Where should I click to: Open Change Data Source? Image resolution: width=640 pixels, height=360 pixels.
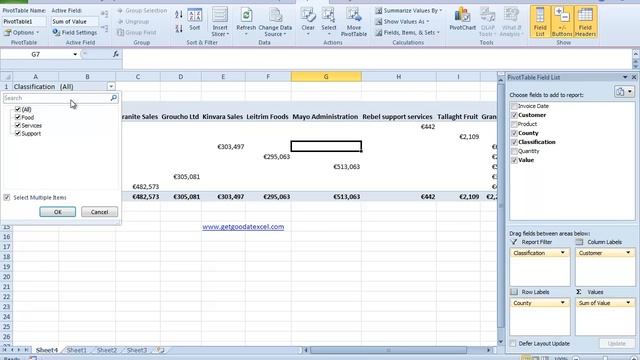275,22
